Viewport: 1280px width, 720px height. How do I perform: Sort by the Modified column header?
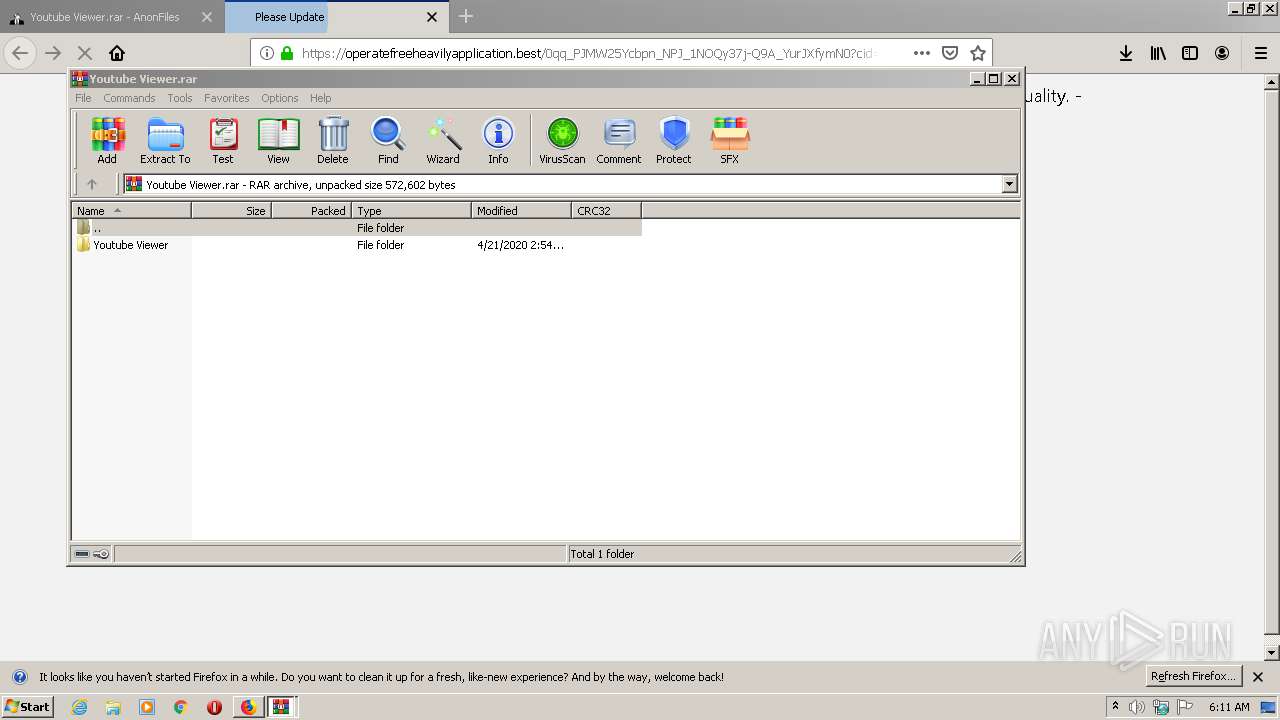click(x=521, y=210)
